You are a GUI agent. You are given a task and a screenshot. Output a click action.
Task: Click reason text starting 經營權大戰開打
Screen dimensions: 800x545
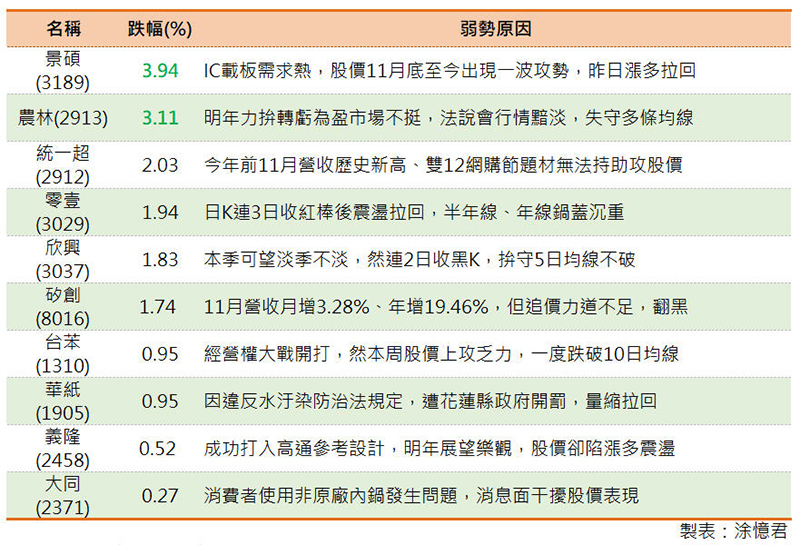tap(441, 354)
